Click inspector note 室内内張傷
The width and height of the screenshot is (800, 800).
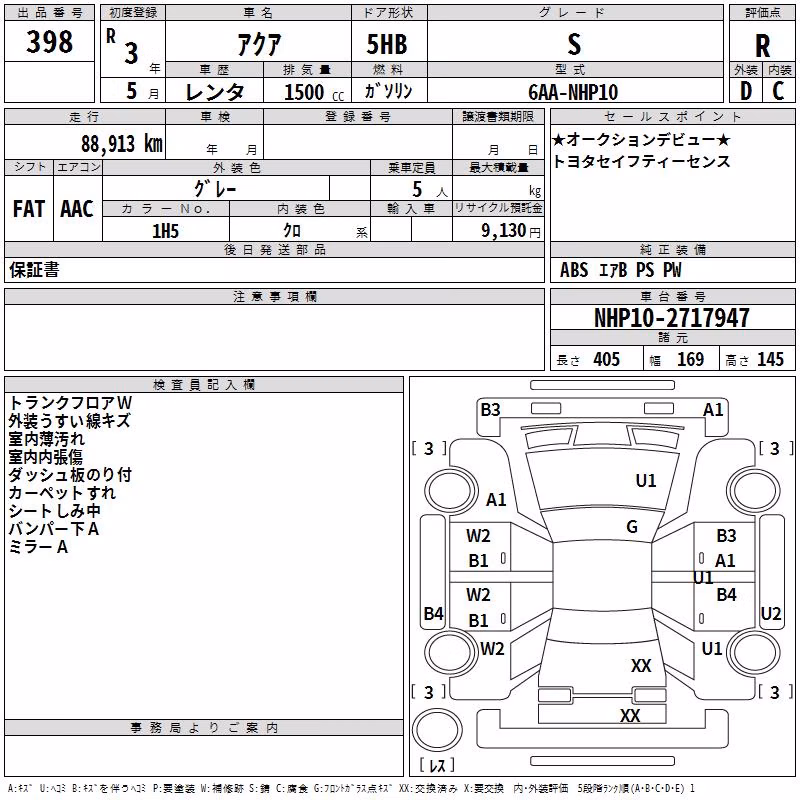[x=45, y=457]
